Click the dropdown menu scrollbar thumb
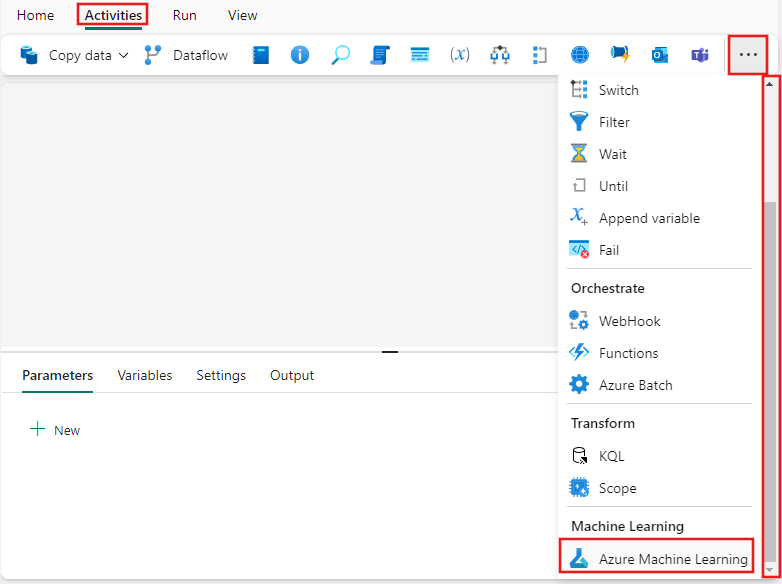782x584 pixels. coord(770,382)
